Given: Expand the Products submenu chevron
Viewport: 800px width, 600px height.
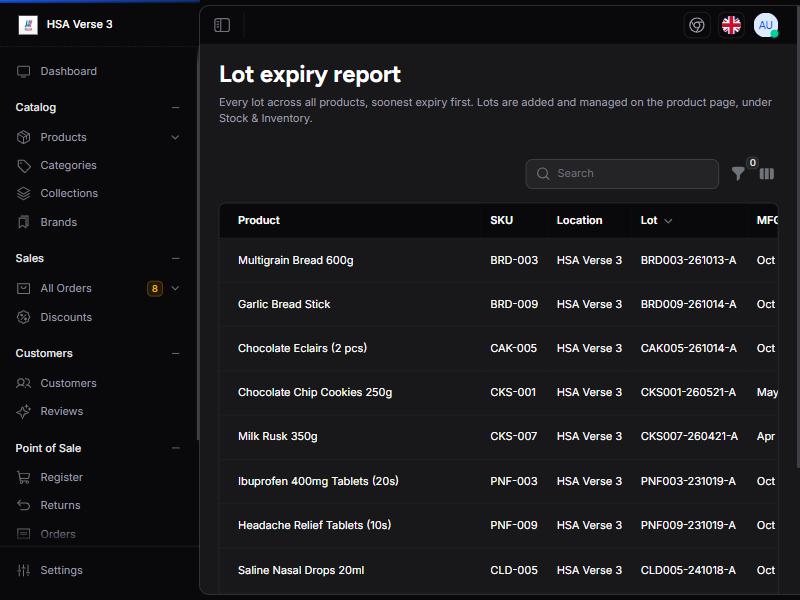Looking at the screenshot, I should [x=175, y=137].
